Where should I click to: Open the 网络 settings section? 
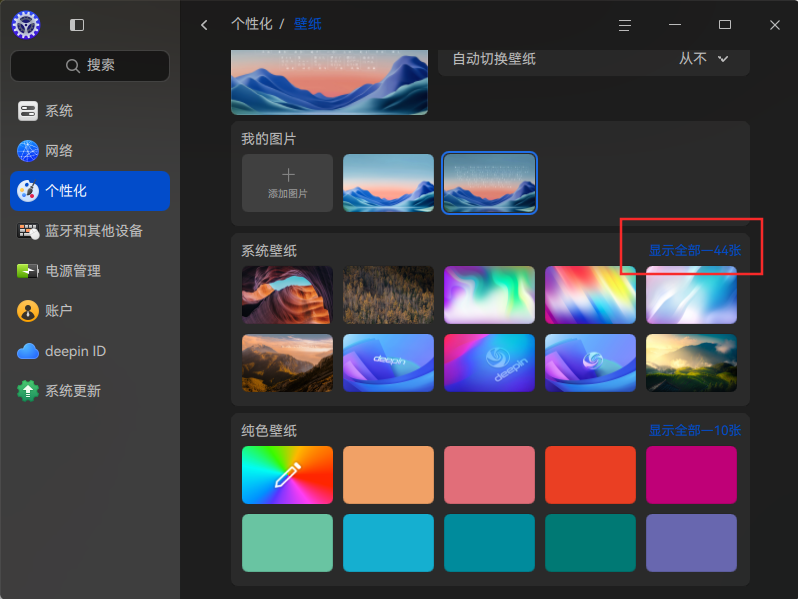[x=90, y=151]
